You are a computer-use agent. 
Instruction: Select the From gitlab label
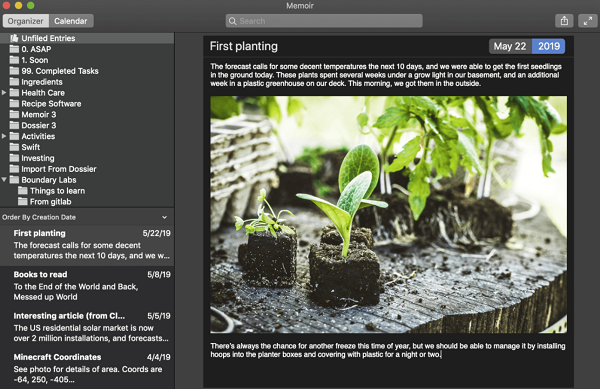point(51,202)
